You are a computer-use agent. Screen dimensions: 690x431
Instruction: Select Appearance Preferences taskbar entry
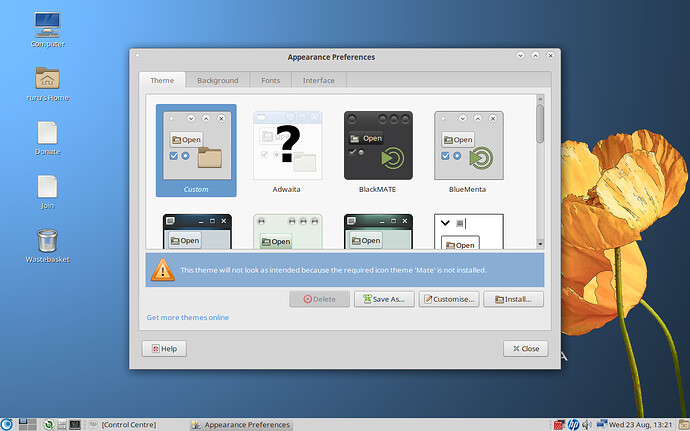coord(241,425)
